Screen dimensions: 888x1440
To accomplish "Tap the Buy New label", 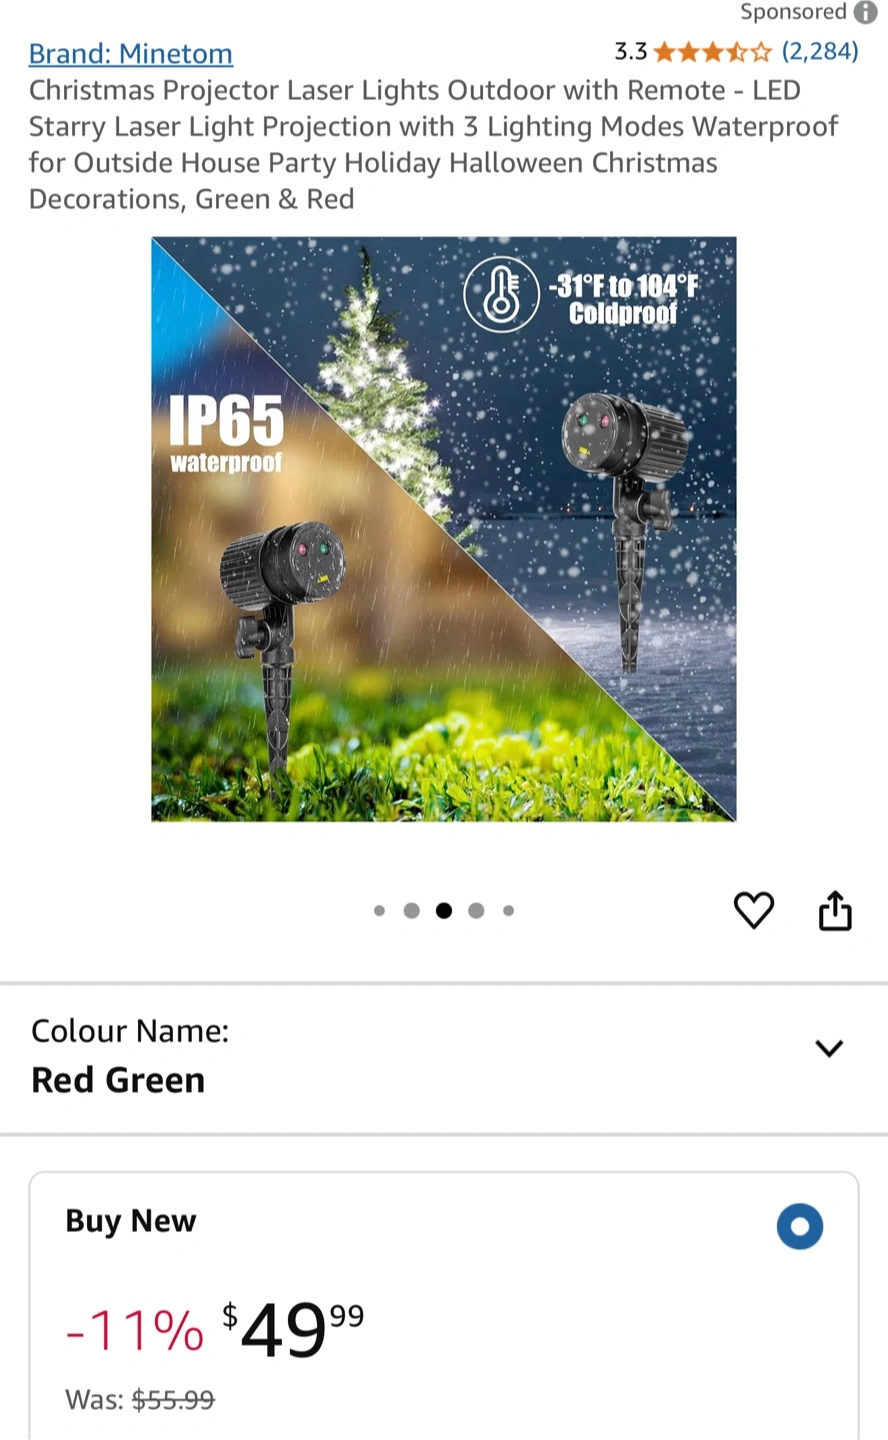I will click(131, 1221).
